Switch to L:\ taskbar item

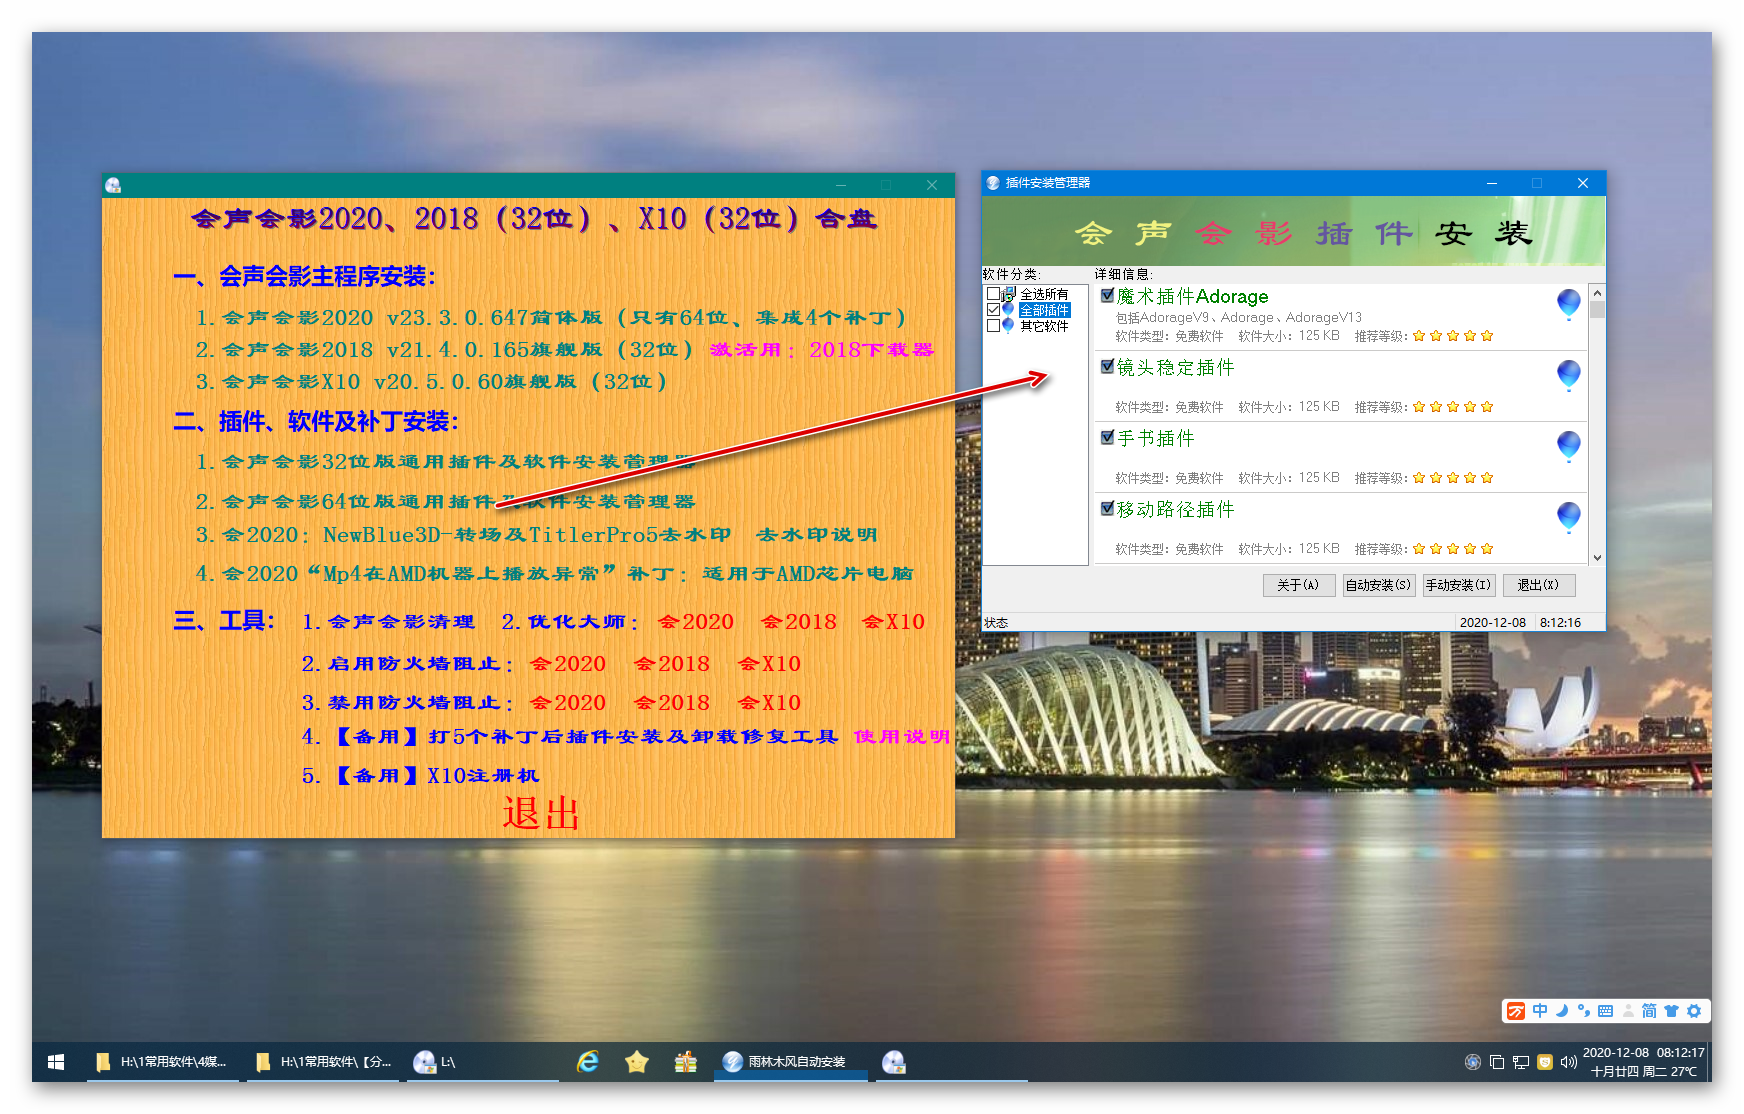click(x=483, y=1062)
